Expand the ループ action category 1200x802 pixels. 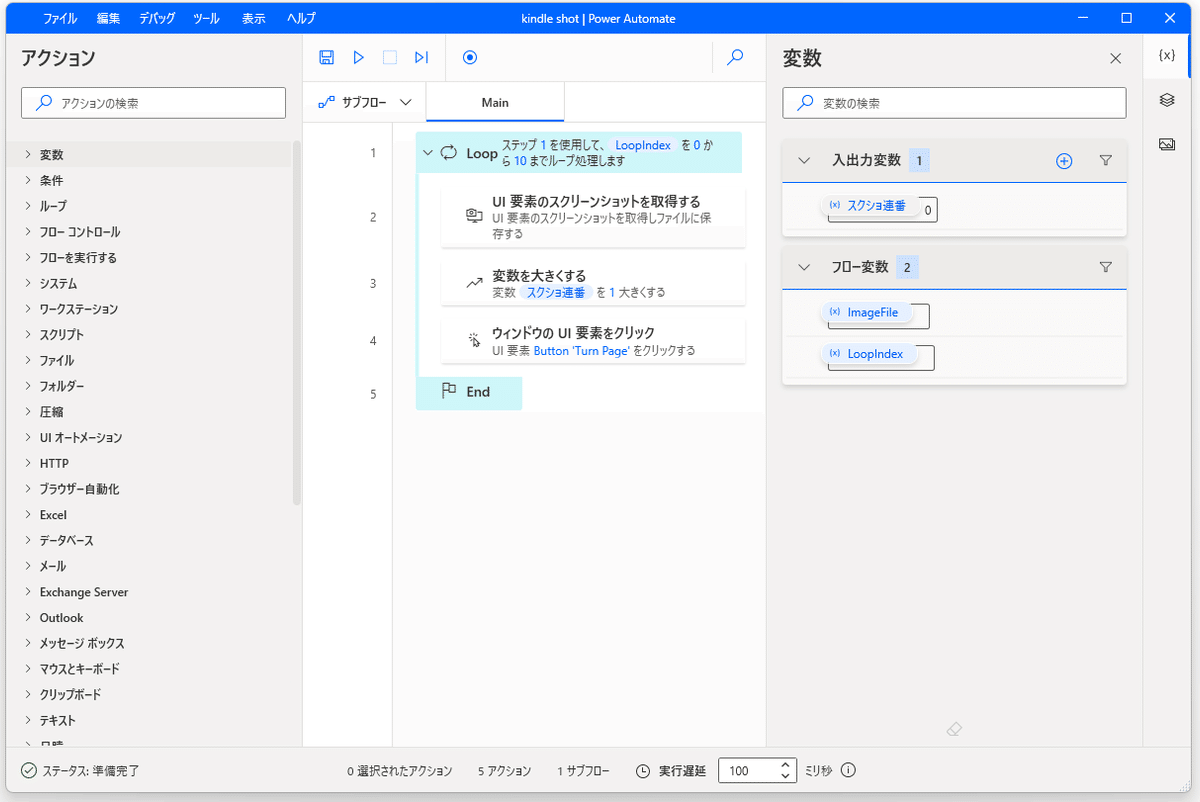(x=28, y=206)
